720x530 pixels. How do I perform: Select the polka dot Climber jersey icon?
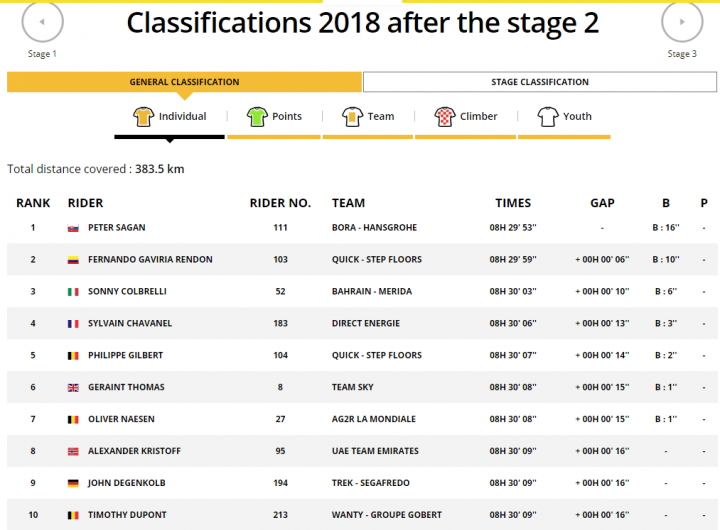point(445,117)
